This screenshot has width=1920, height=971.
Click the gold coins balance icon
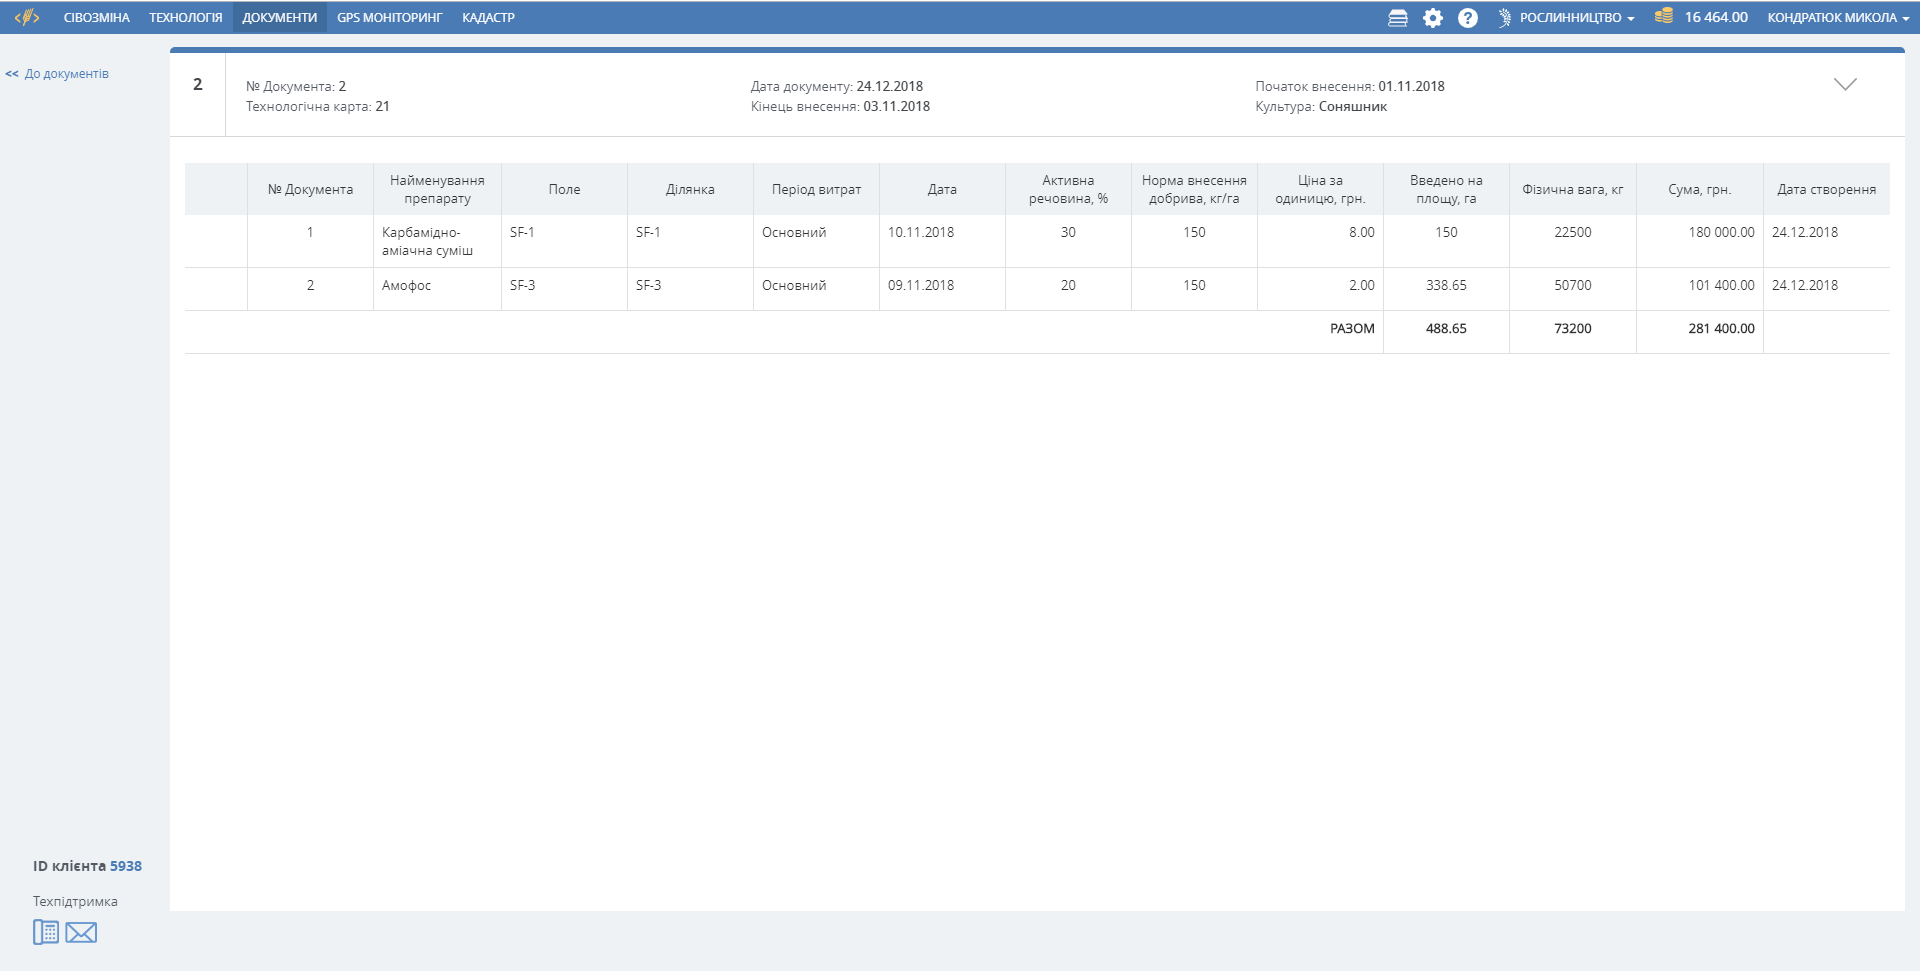click(1663, 17)
